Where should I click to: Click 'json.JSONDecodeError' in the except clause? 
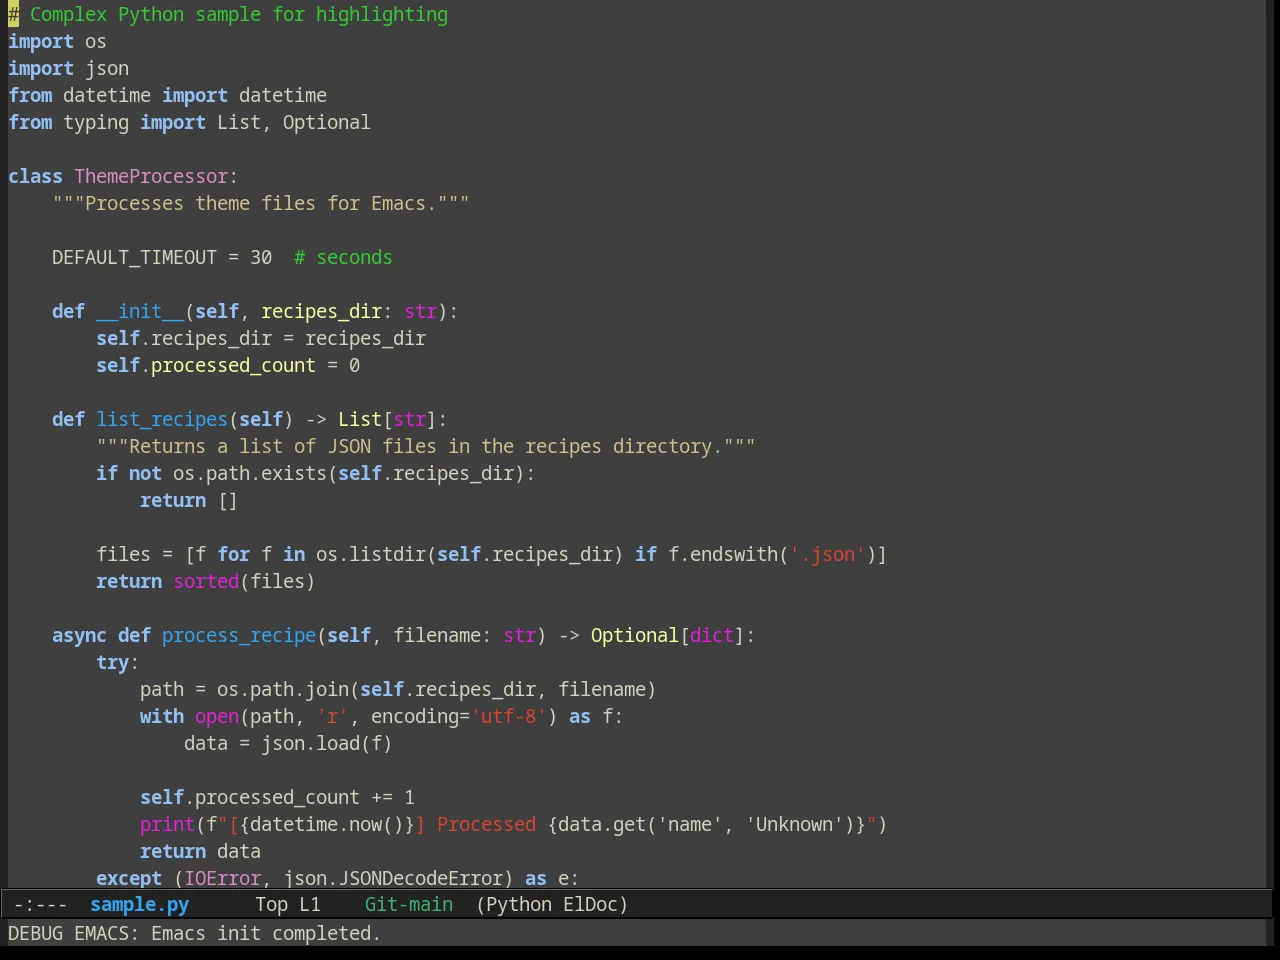(393, 879)
